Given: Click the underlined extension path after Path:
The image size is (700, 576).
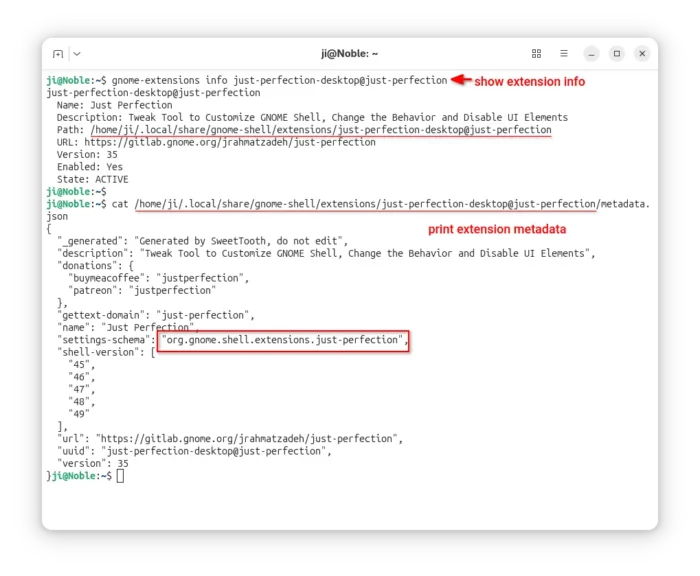Looking at the screenshot, I should (x=320, y=130).
